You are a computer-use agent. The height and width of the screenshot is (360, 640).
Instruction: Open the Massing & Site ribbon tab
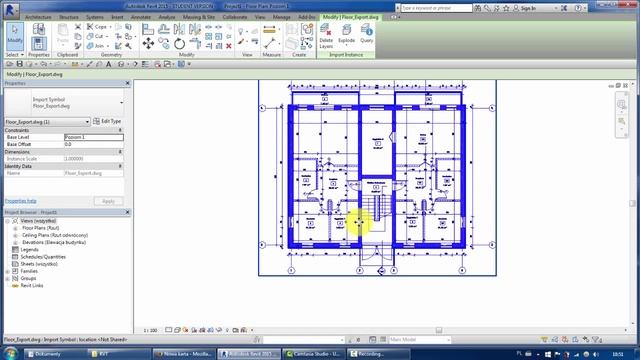click(199, 17)
